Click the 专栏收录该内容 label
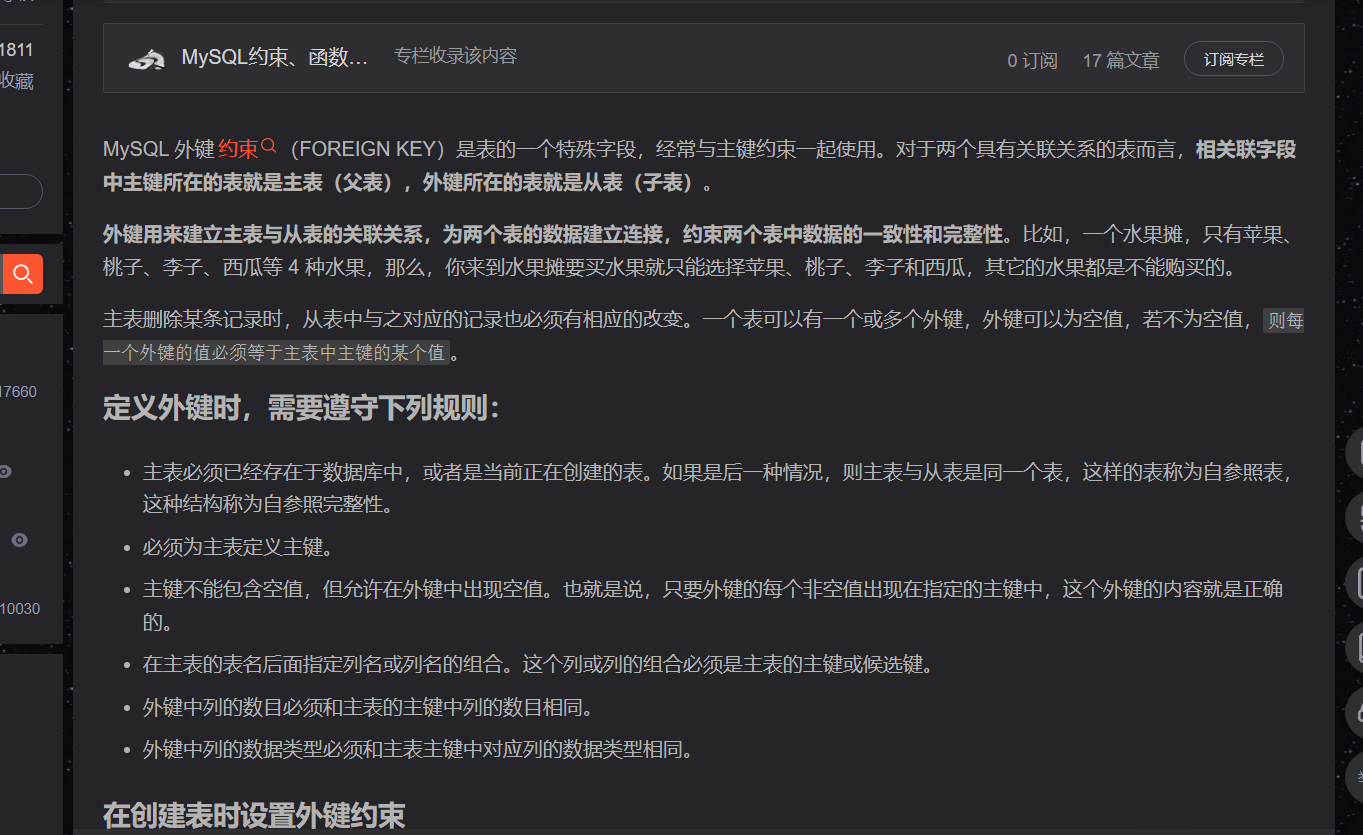Viewport: 1363px width, 835px height. click(455, 56)
